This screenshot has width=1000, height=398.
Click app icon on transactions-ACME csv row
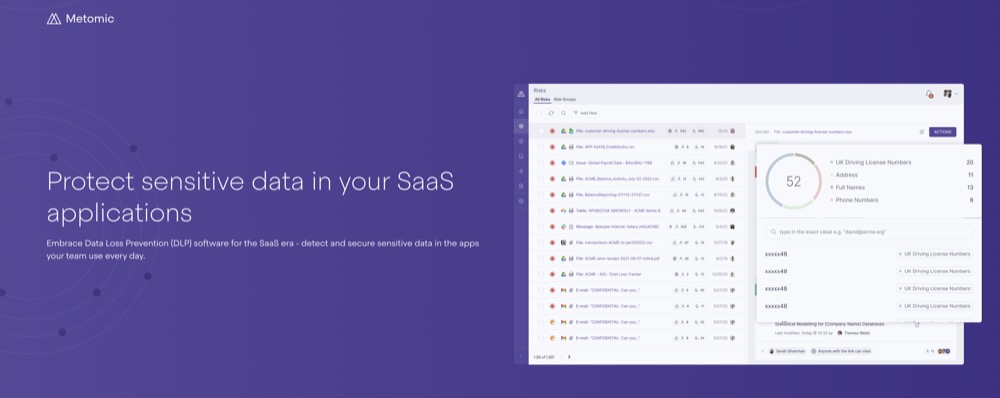(563, 242)
